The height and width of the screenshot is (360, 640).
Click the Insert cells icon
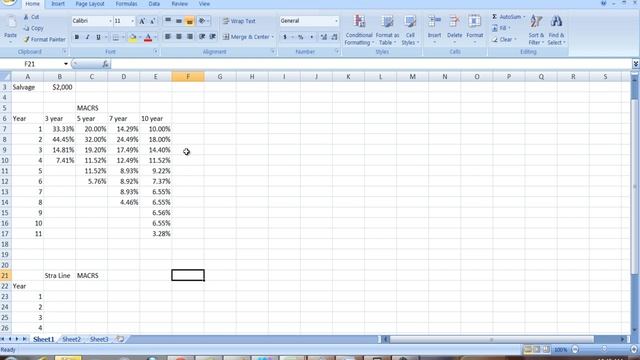pyautogui.click(x=434, y=21)
